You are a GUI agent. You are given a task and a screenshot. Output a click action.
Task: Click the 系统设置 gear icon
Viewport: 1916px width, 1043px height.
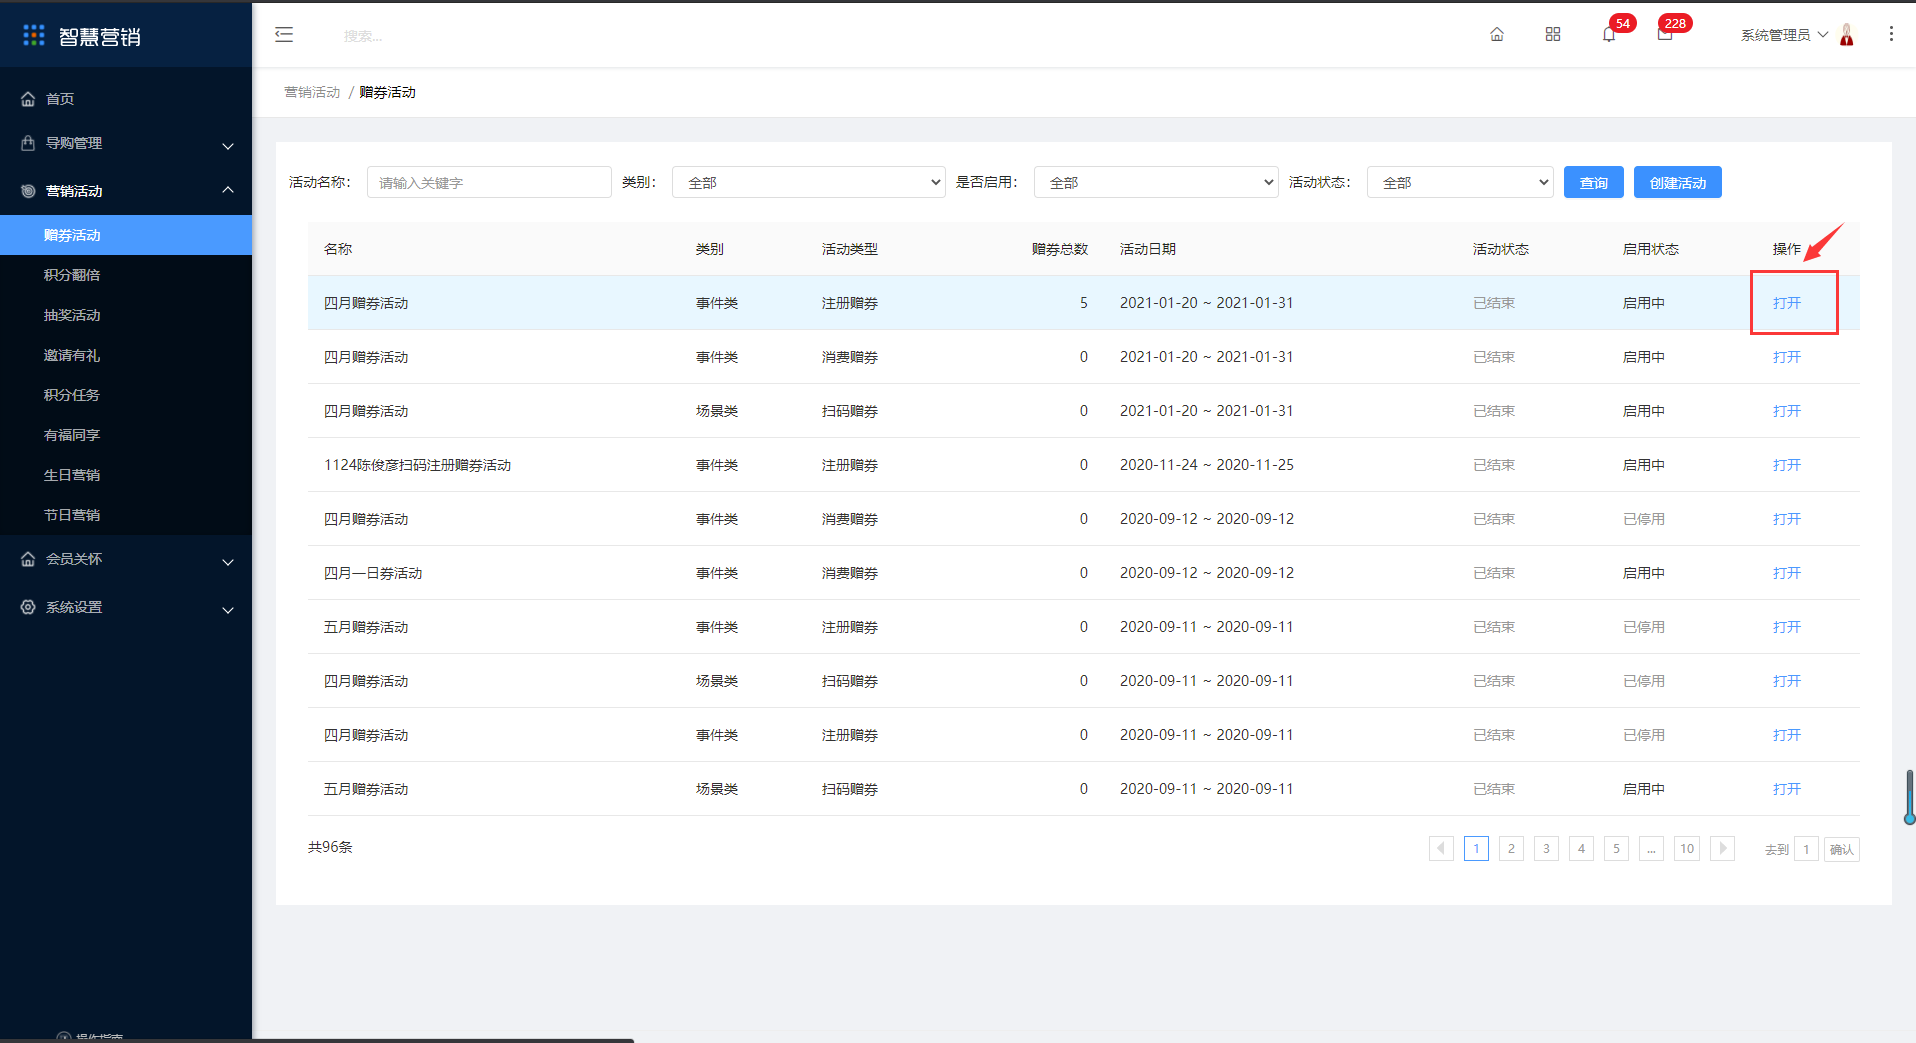[x=28, y=607]
